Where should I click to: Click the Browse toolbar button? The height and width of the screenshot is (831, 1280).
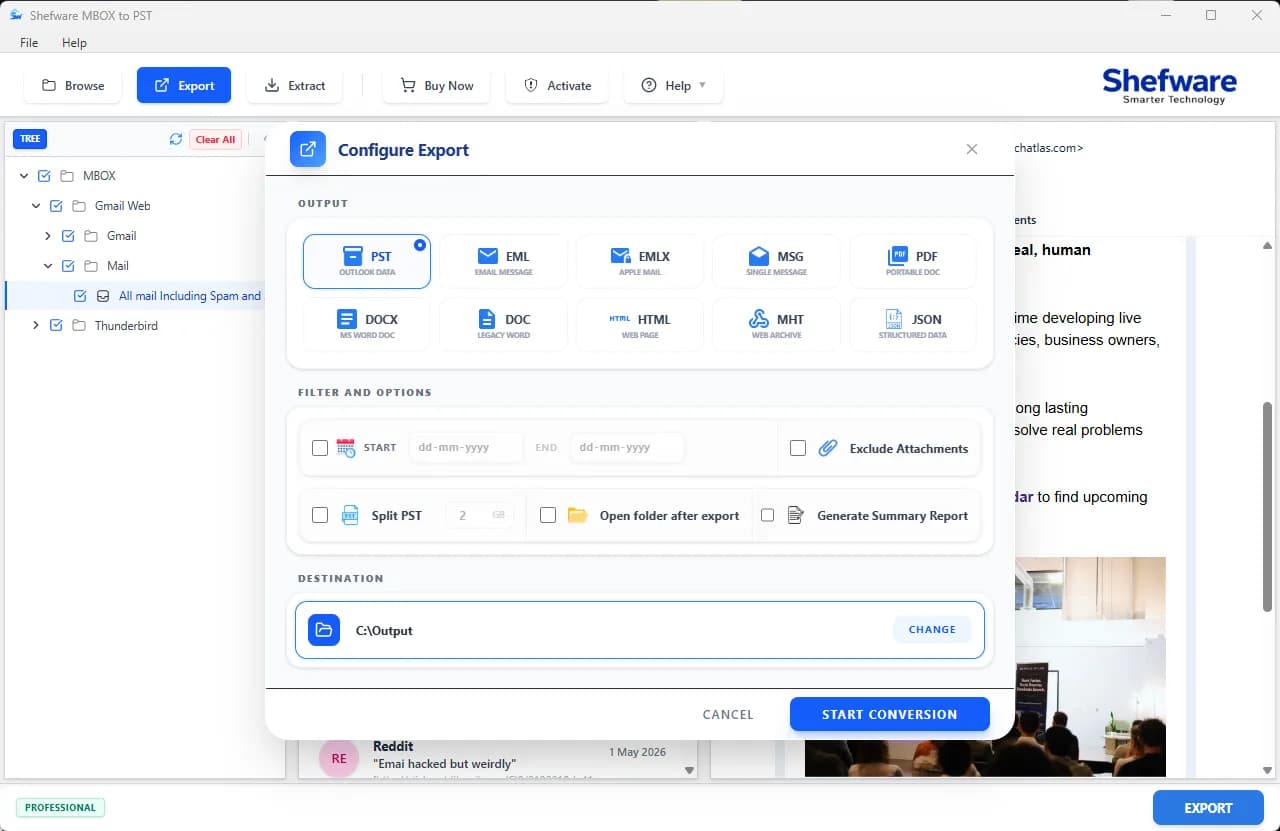72,85
